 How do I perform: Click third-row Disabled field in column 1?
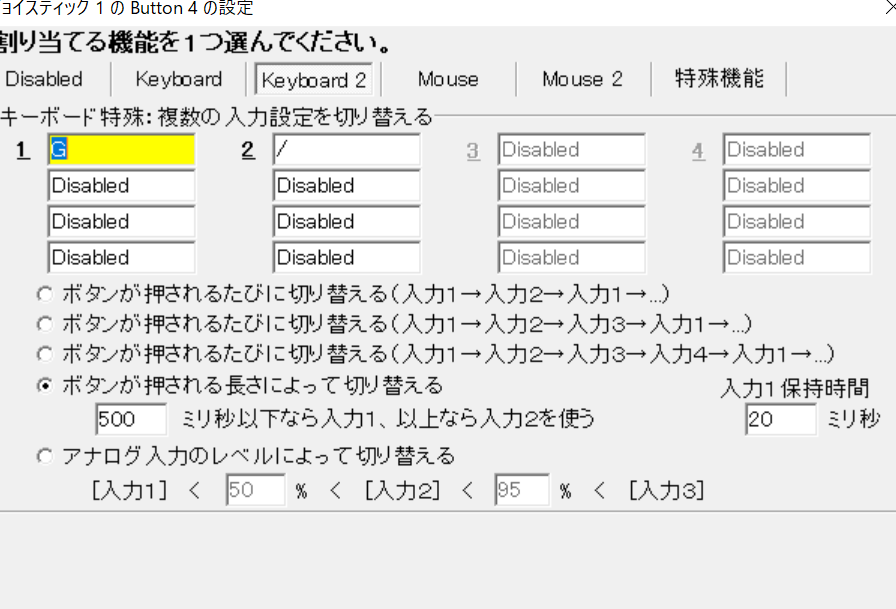coord(121,222)
